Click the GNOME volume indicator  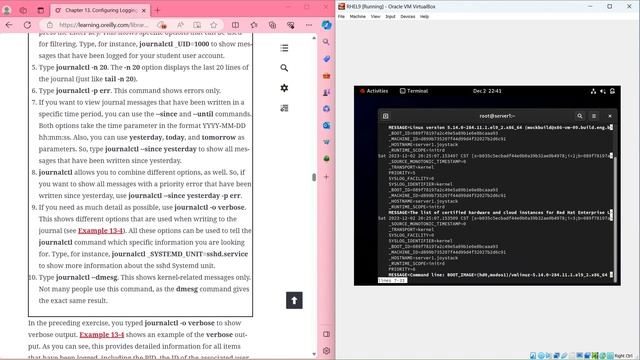603,91
